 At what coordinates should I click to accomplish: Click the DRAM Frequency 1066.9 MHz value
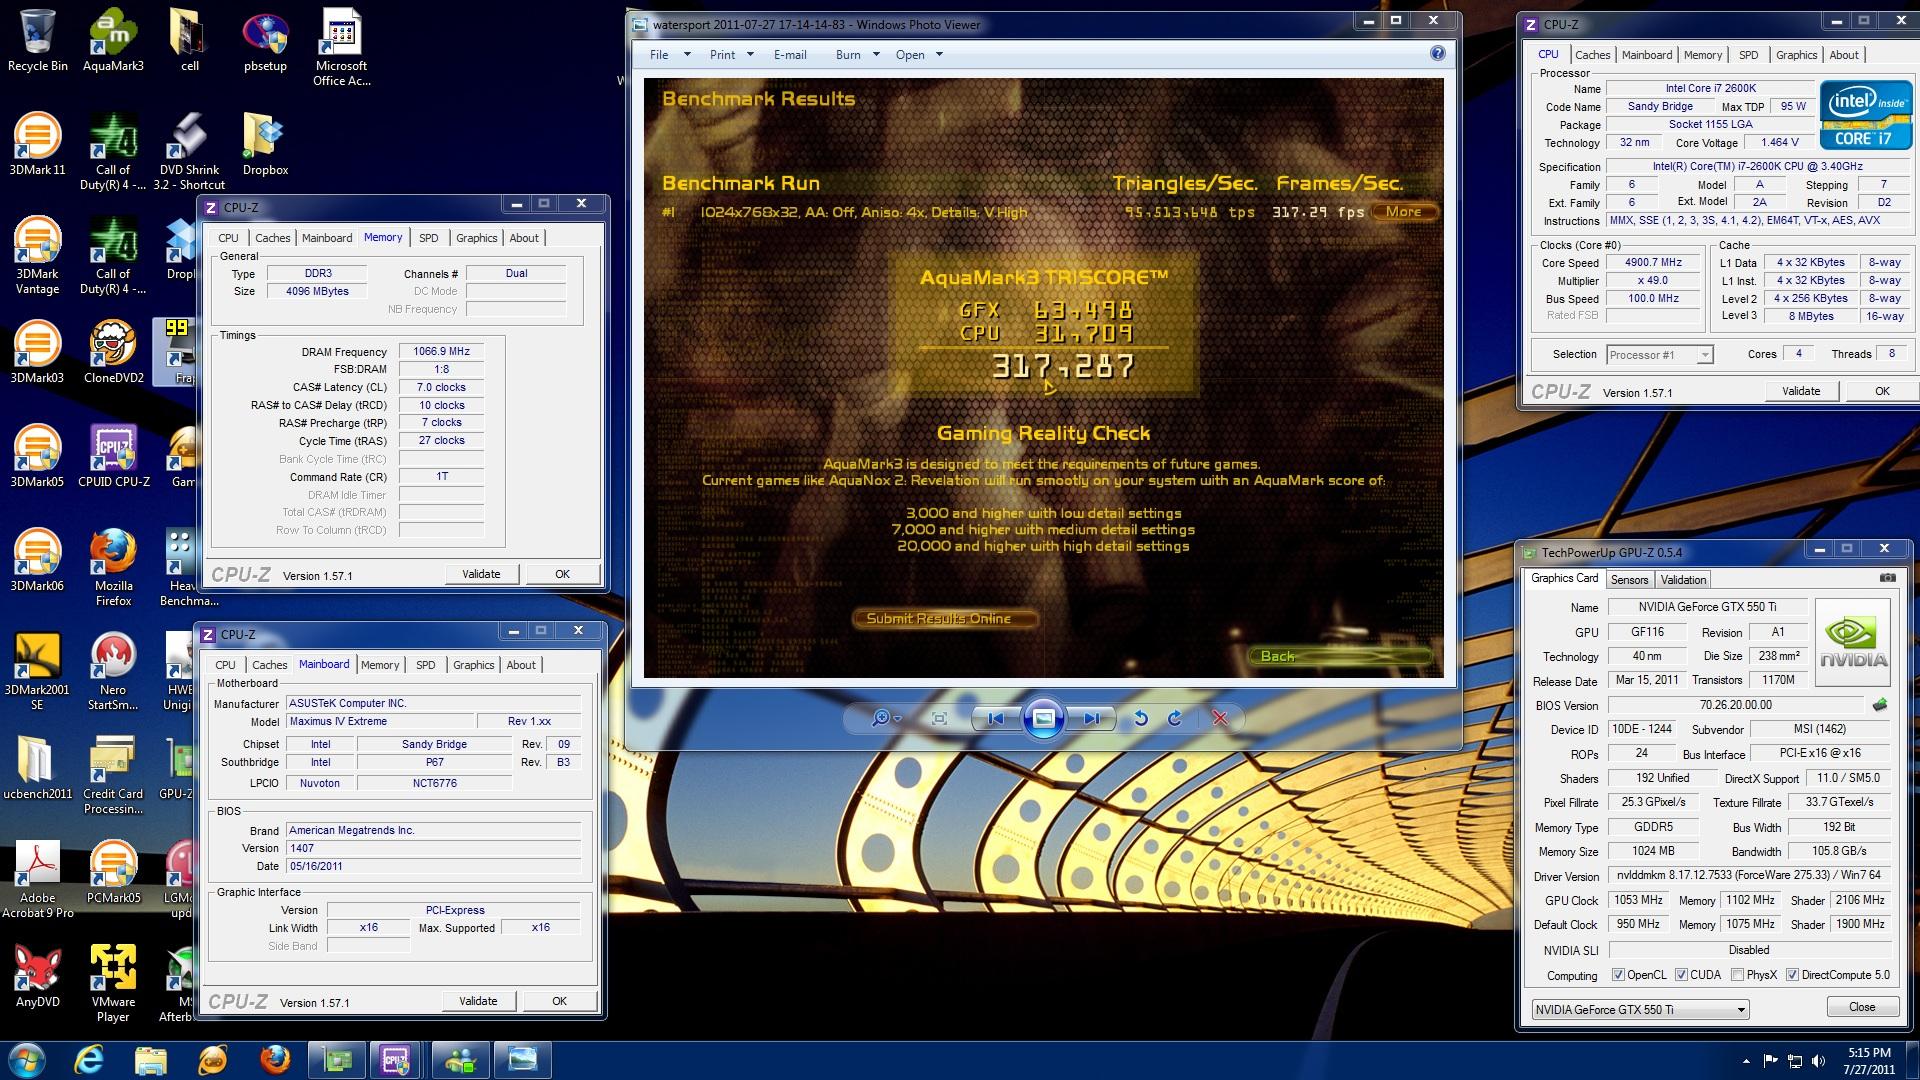tap(441, 351)
